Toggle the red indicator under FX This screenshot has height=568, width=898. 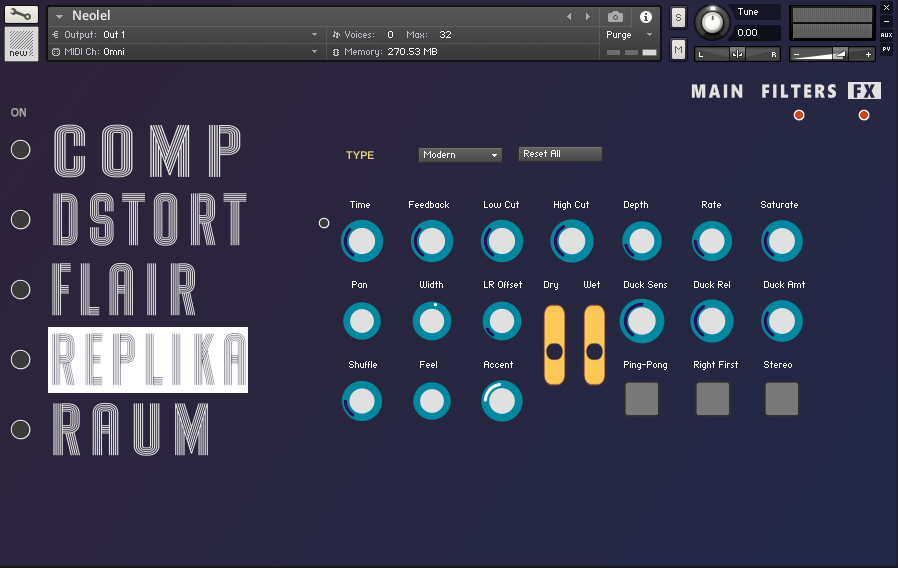[864, 115]
